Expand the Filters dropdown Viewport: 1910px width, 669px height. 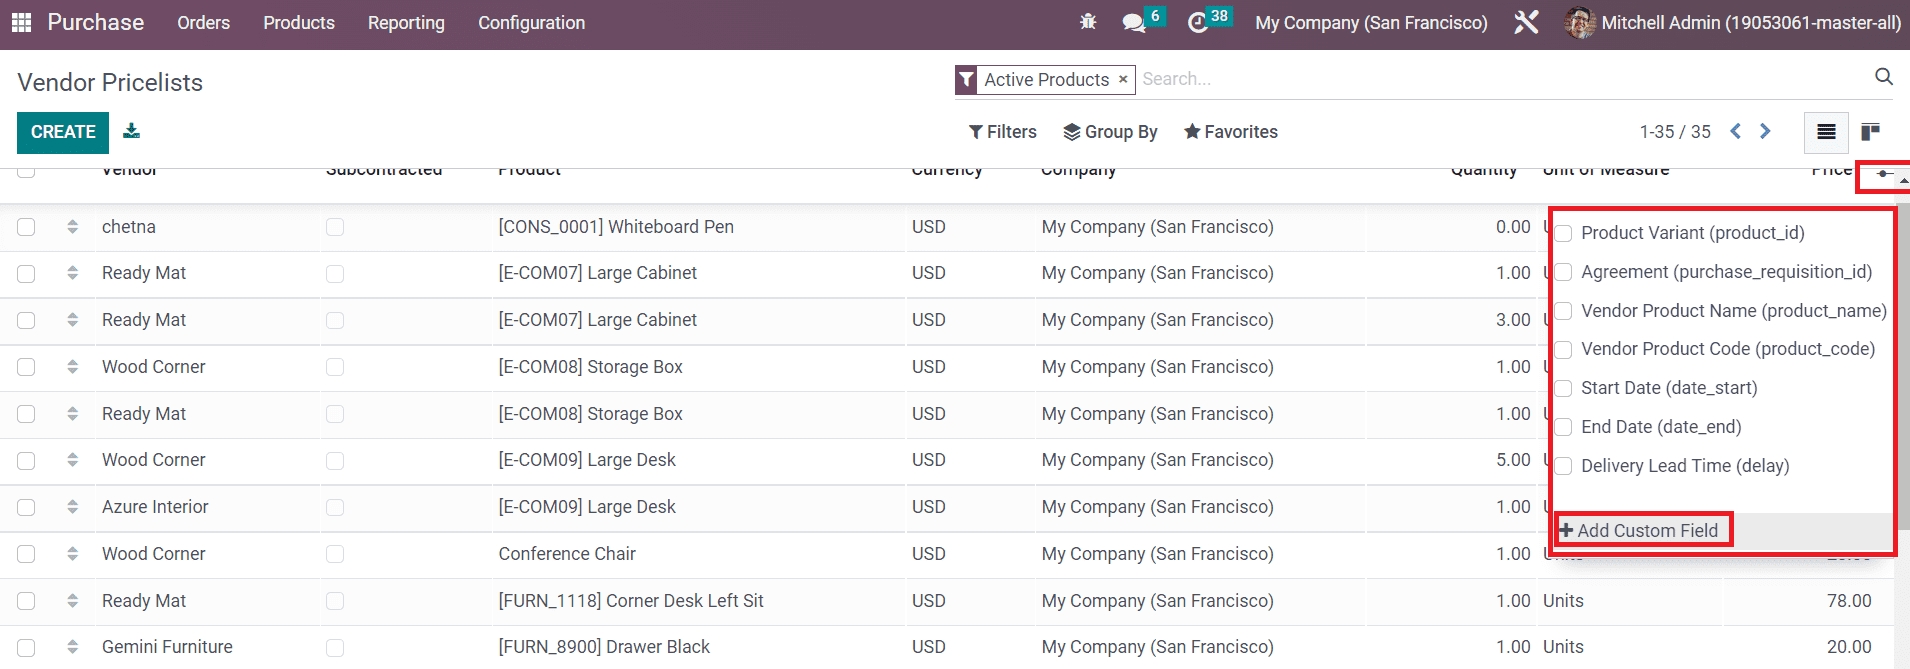coord(1002,132)
